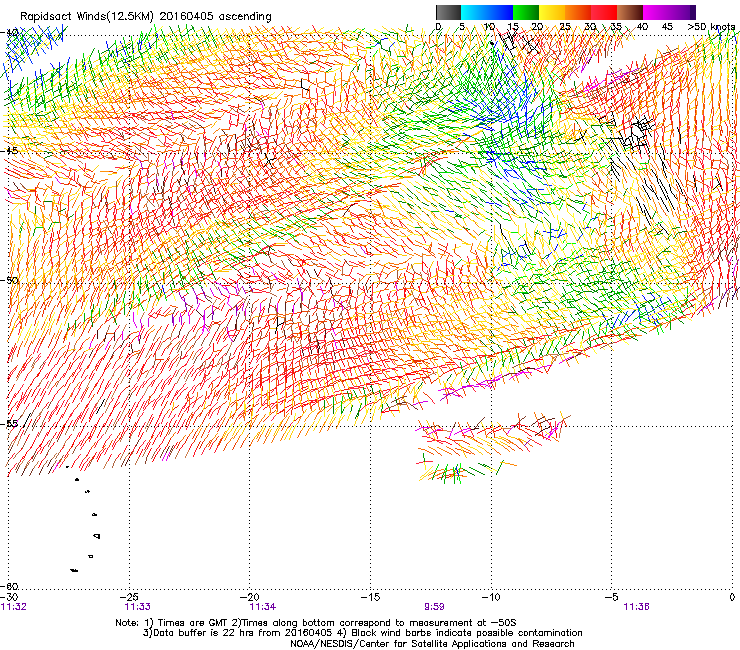The height and width of the screenshot is (650, 740).
Task: Click the red 30-35 knots legend color
Action: click(x=604, y=12)
